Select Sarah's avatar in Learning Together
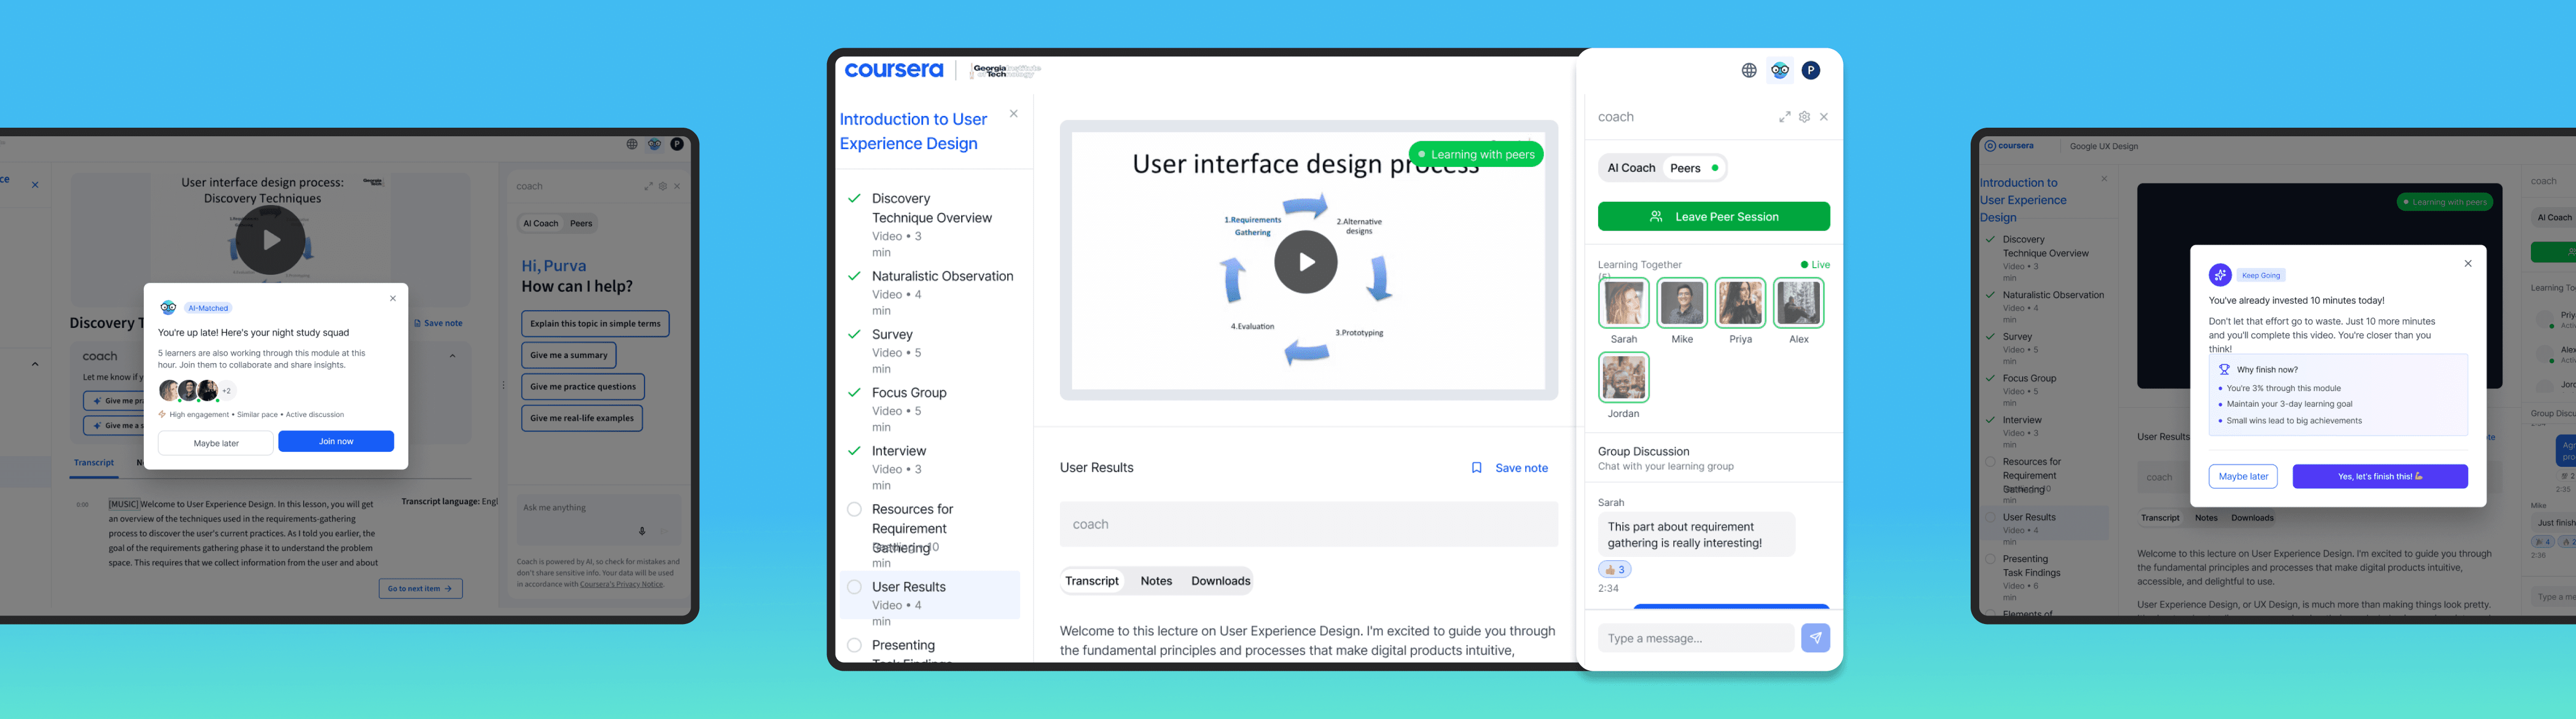 [x=1623, y=303]
